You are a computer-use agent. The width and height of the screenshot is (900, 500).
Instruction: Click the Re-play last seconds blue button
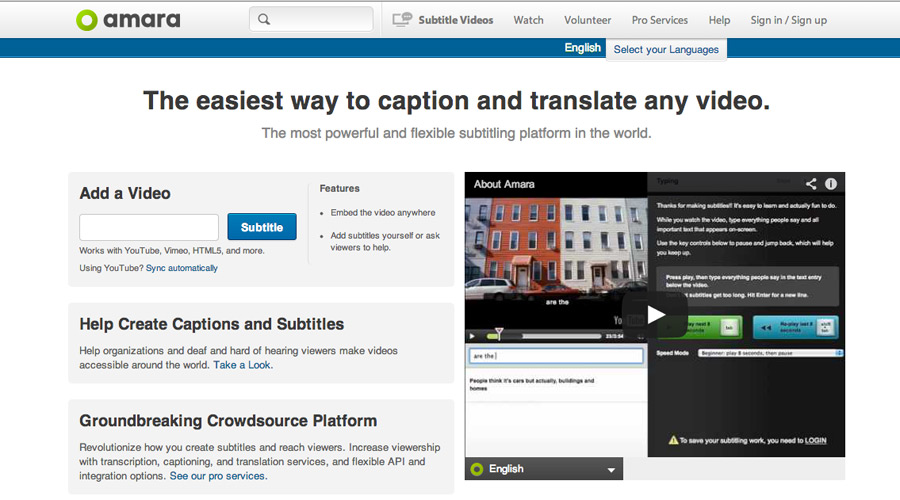pyautogui.click(x=796, y=327)
